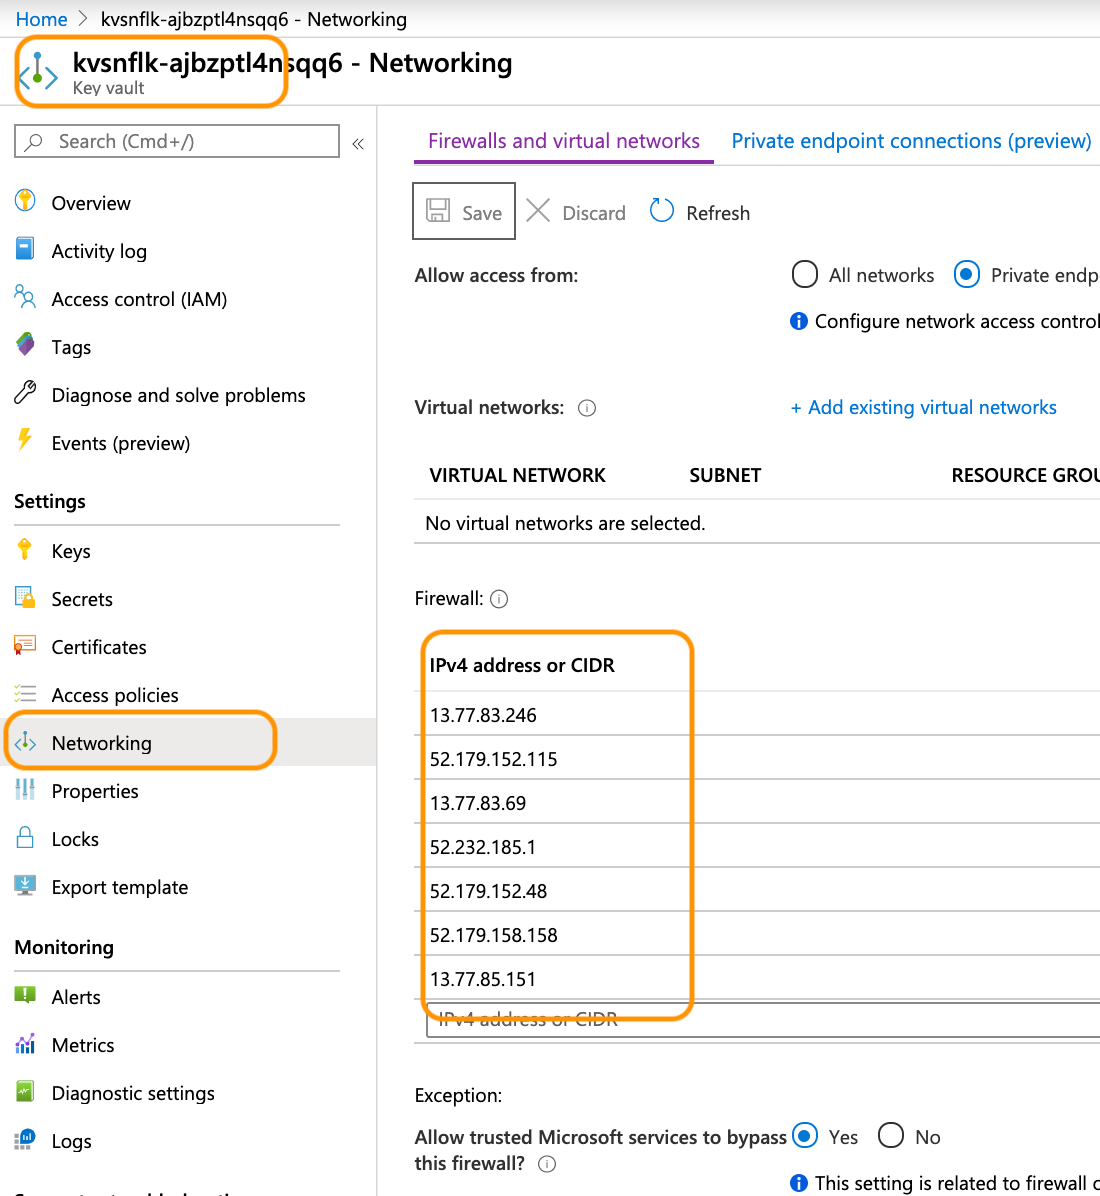Click the Virtual networks info icon
The image size is (1100, 1196).
click(x=587, y=408)
